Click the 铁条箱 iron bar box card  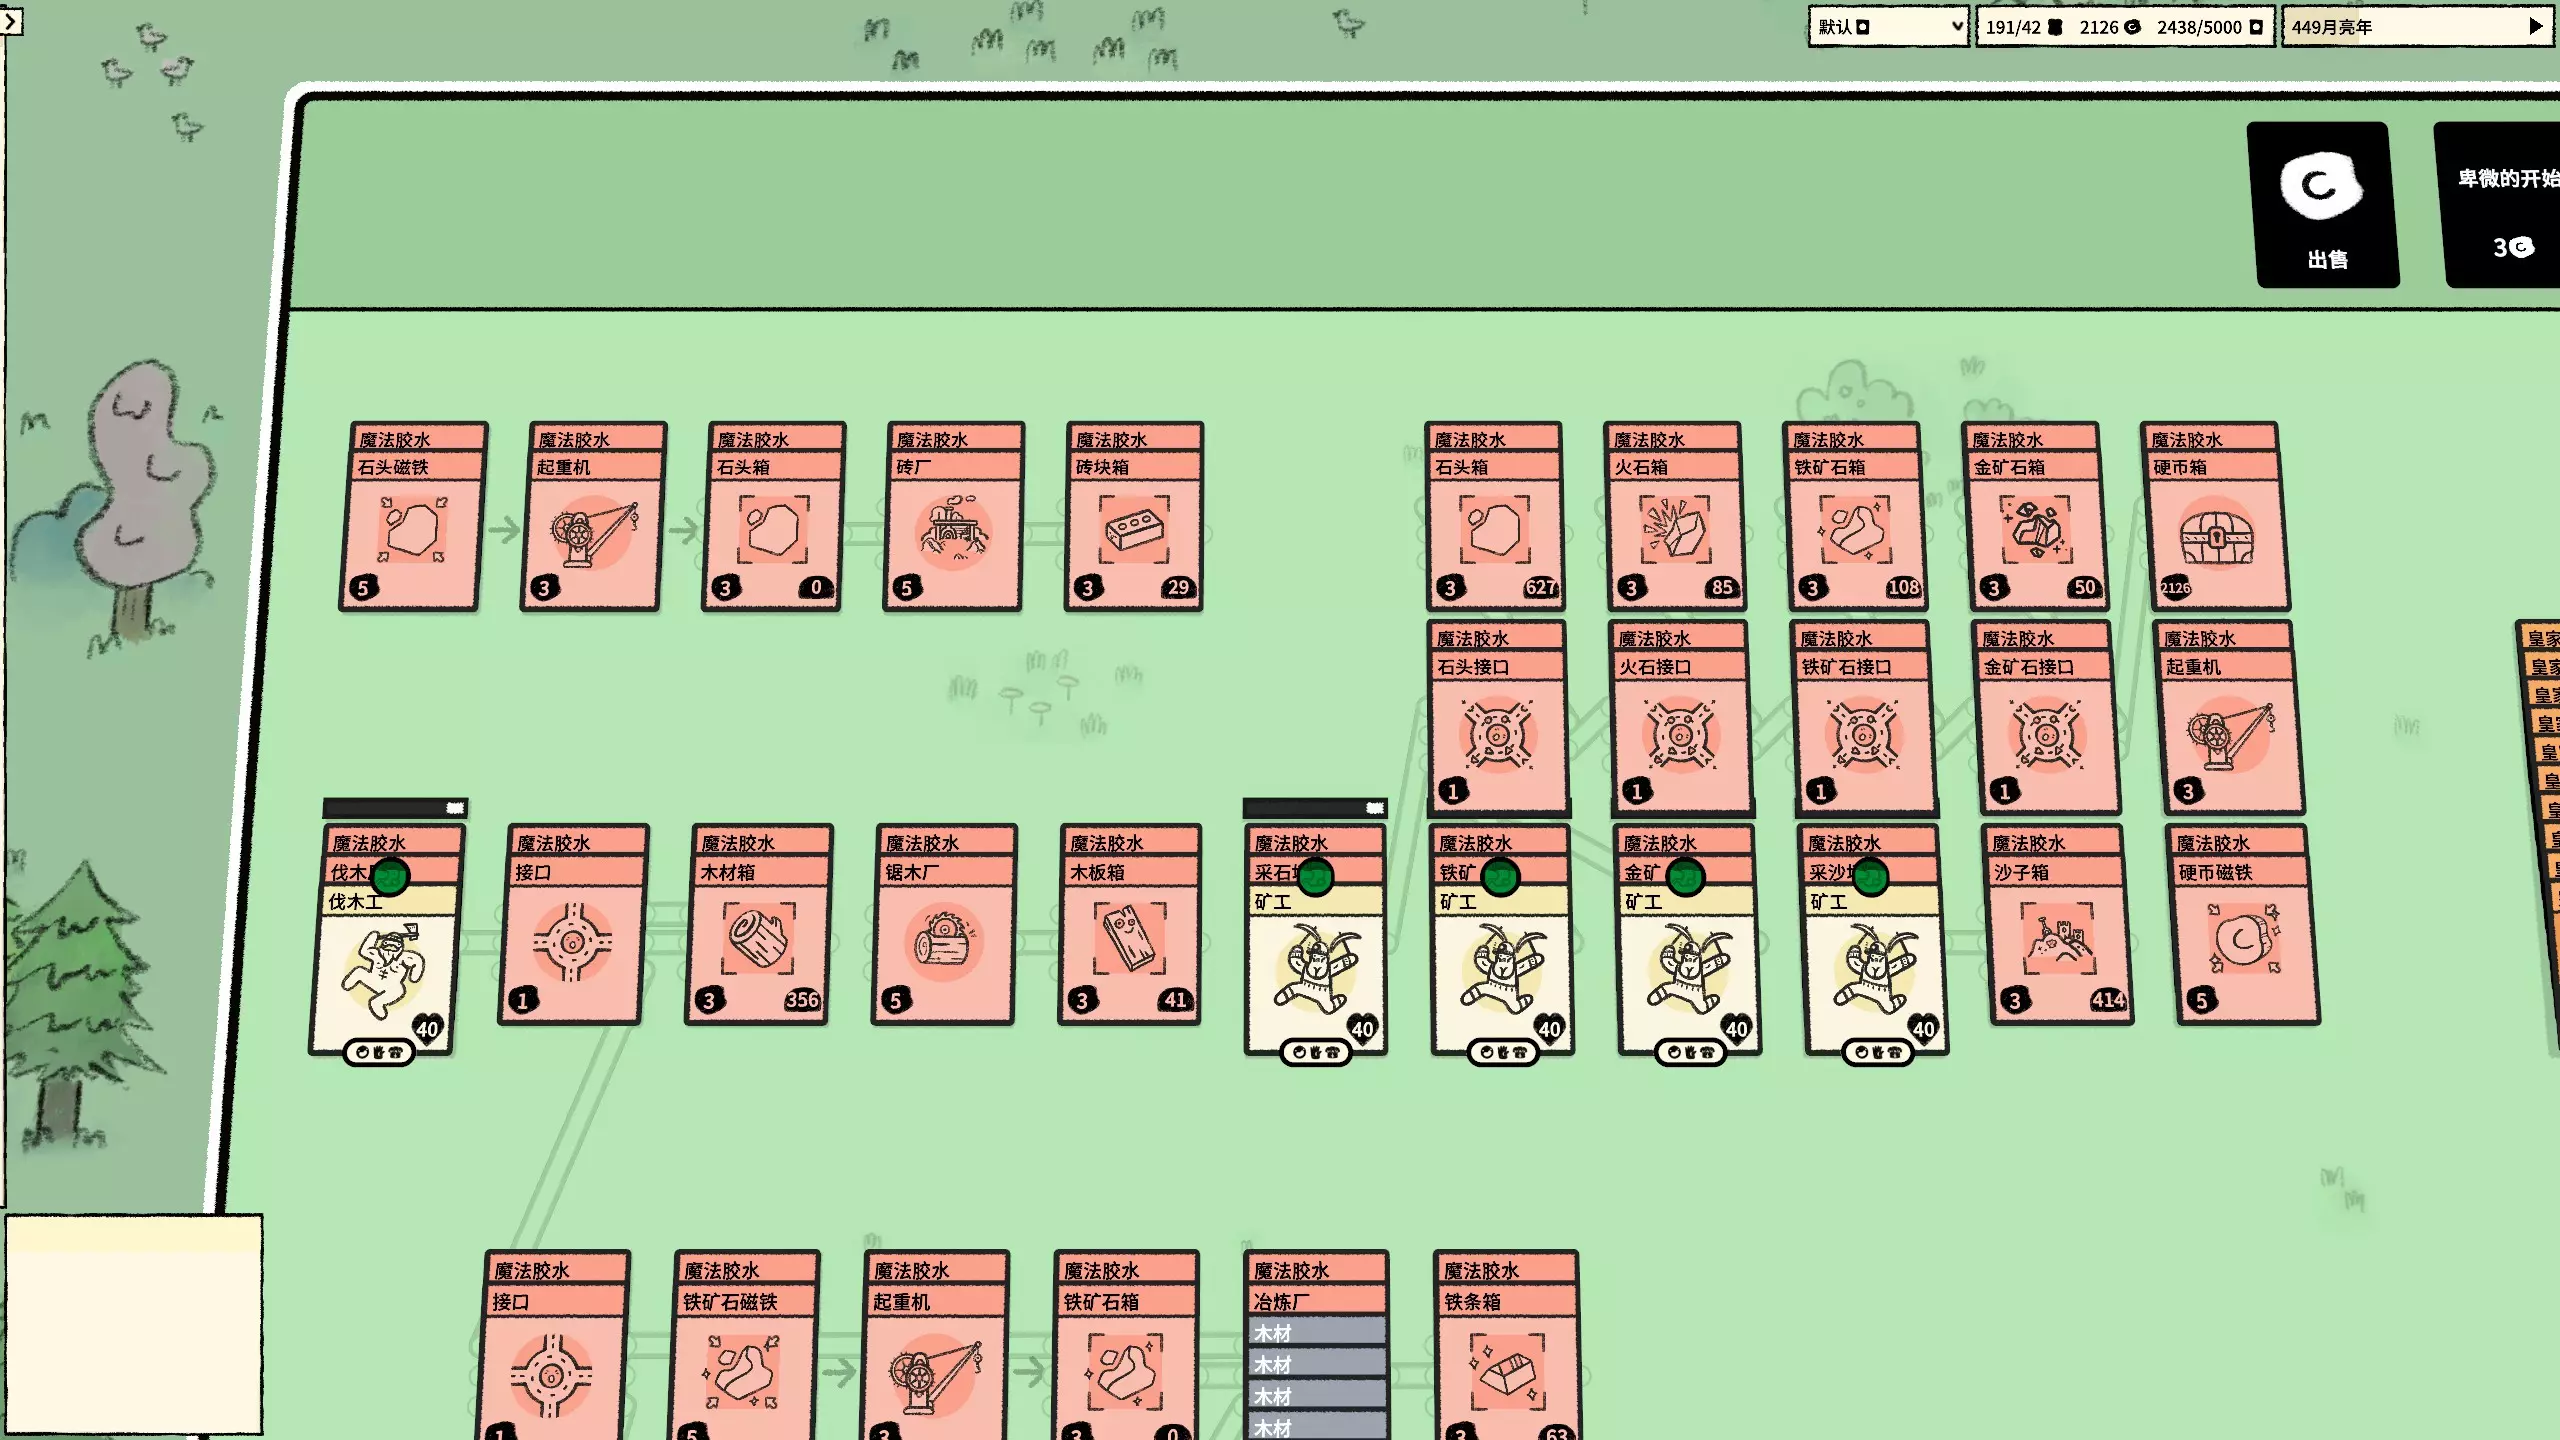coord(1506,1370)
